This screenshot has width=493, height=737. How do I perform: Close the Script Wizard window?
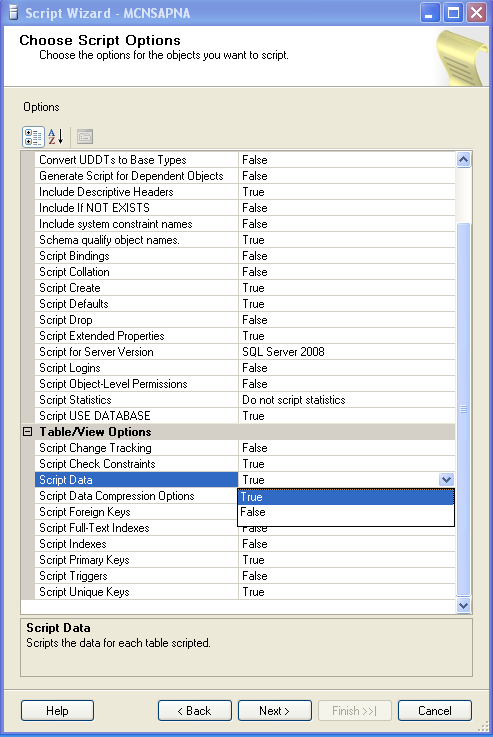(x=477, y=13)
